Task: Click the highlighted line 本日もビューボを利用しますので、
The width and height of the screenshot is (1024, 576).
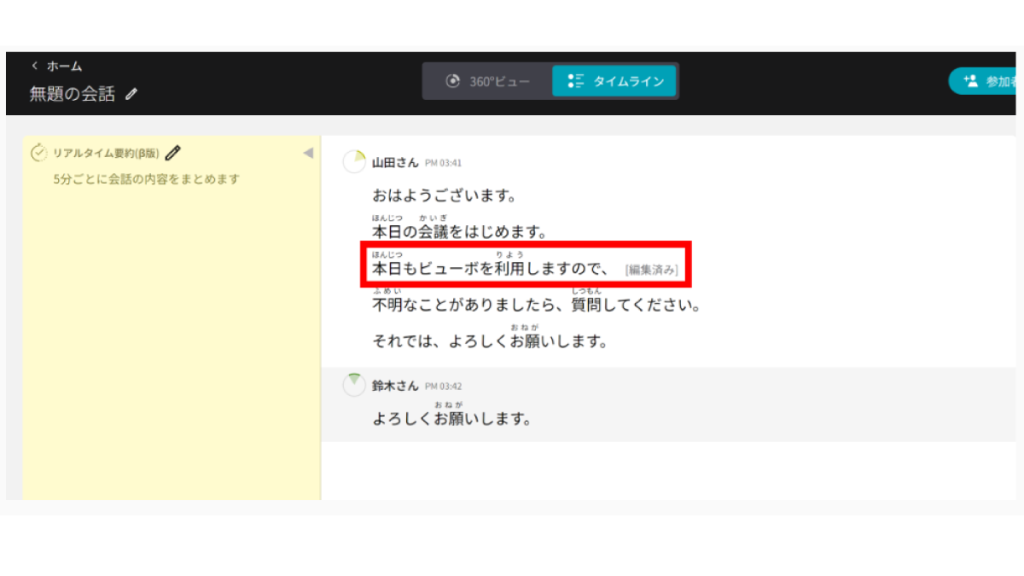Action: coord(490,269)
